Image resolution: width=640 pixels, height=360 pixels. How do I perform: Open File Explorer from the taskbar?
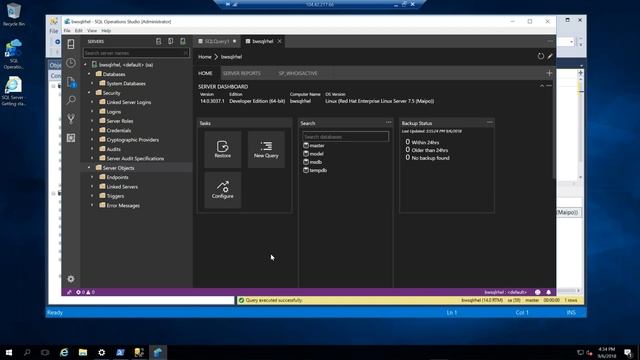(x=83, y=352)
